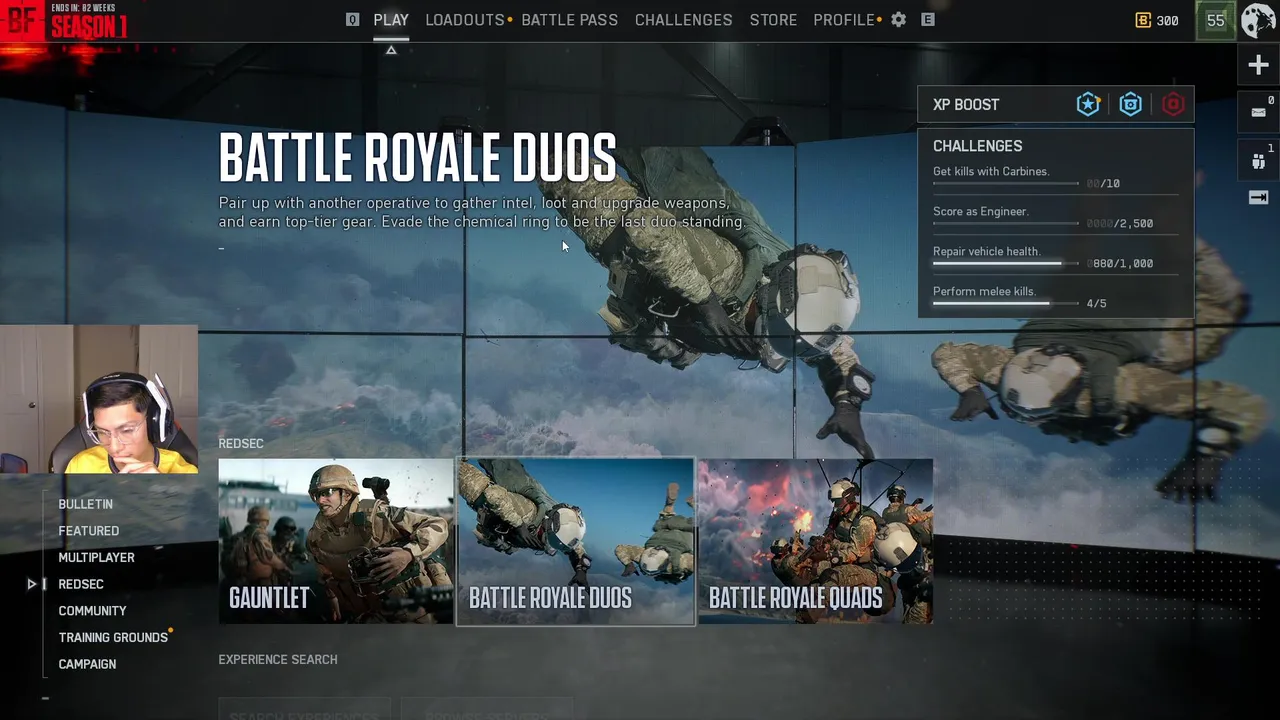1280x720 pixels.
Task: Click the Score as Engineer progress bar
Action: (x=1006, y=224)
